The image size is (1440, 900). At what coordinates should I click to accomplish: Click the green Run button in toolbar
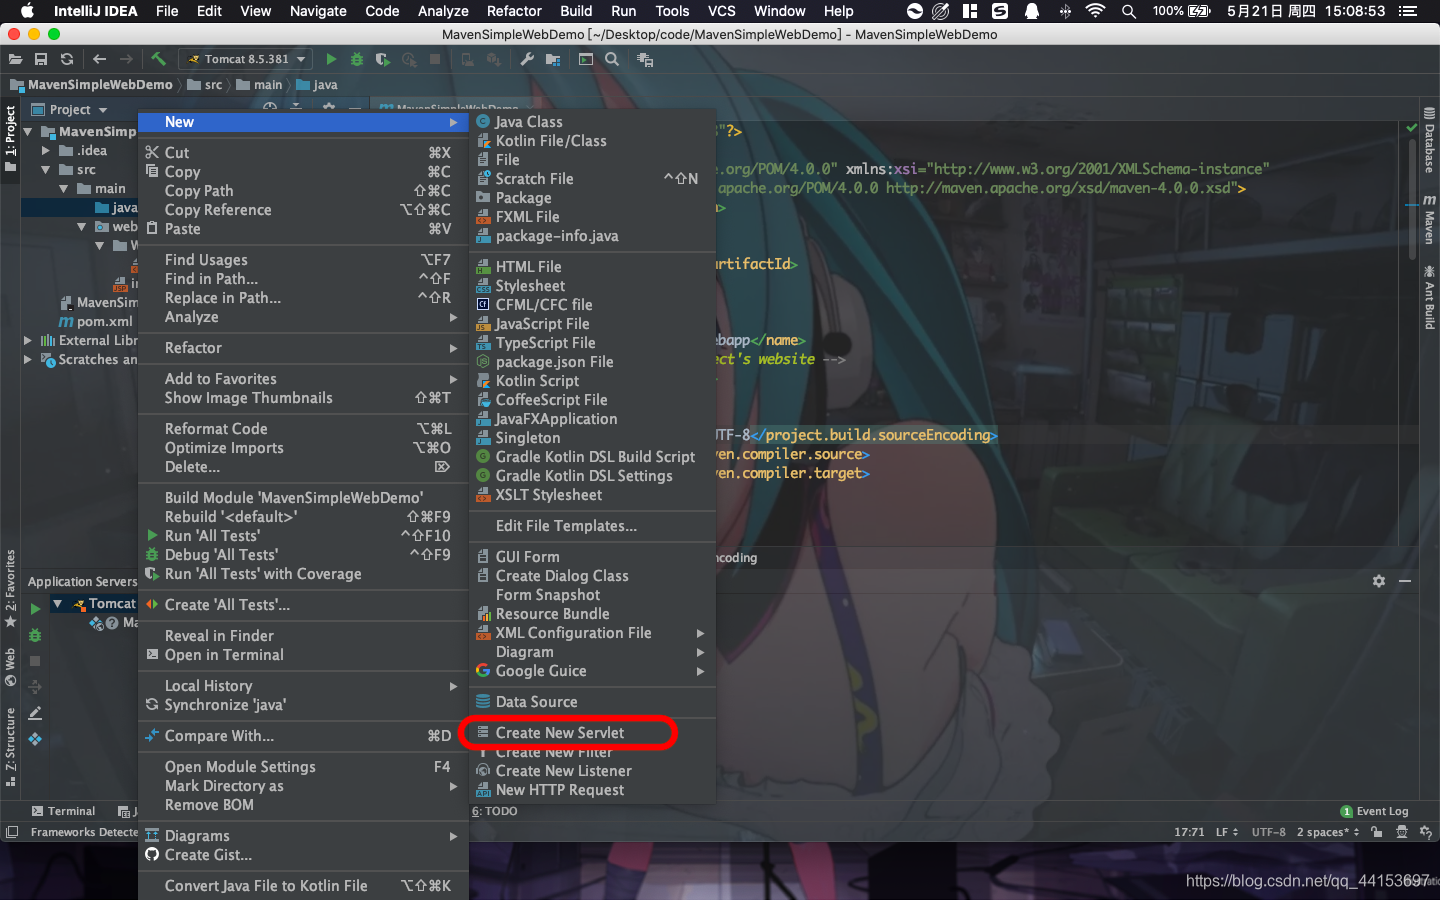331,59
